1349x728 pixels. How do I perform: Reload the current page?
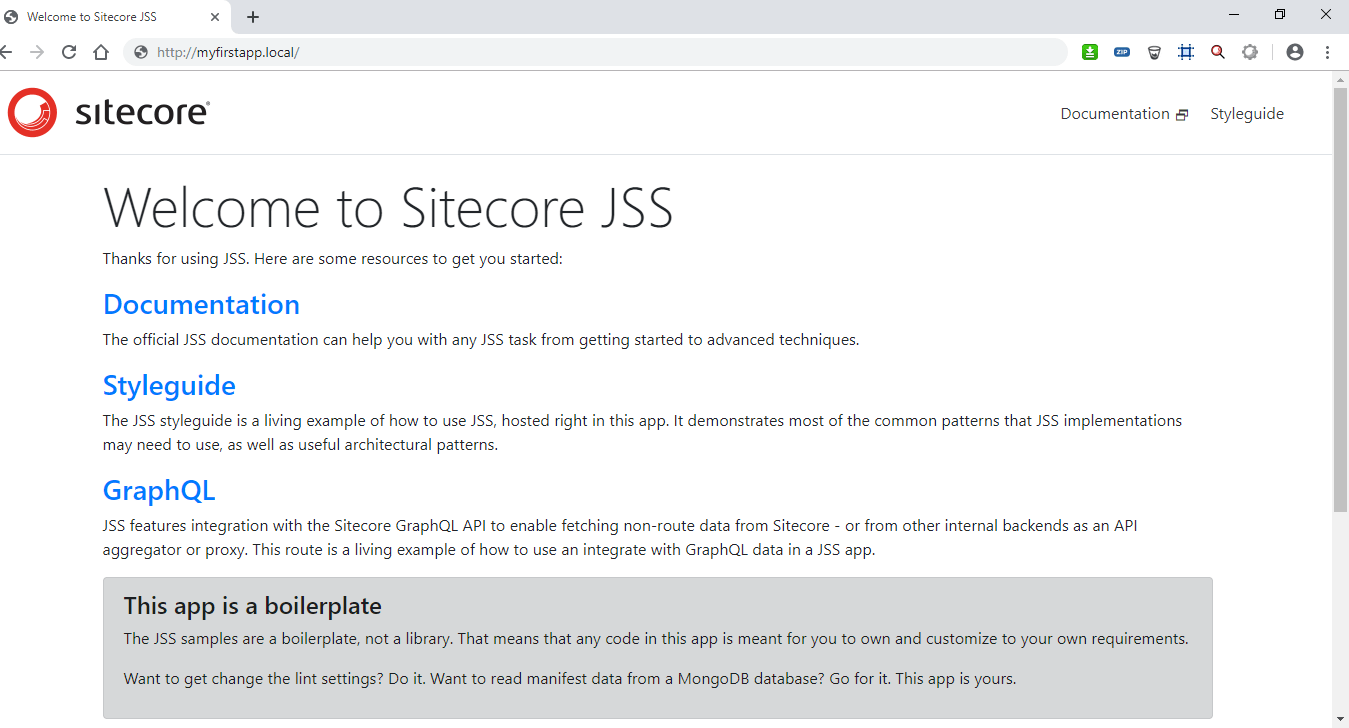(x=69, y=52)
